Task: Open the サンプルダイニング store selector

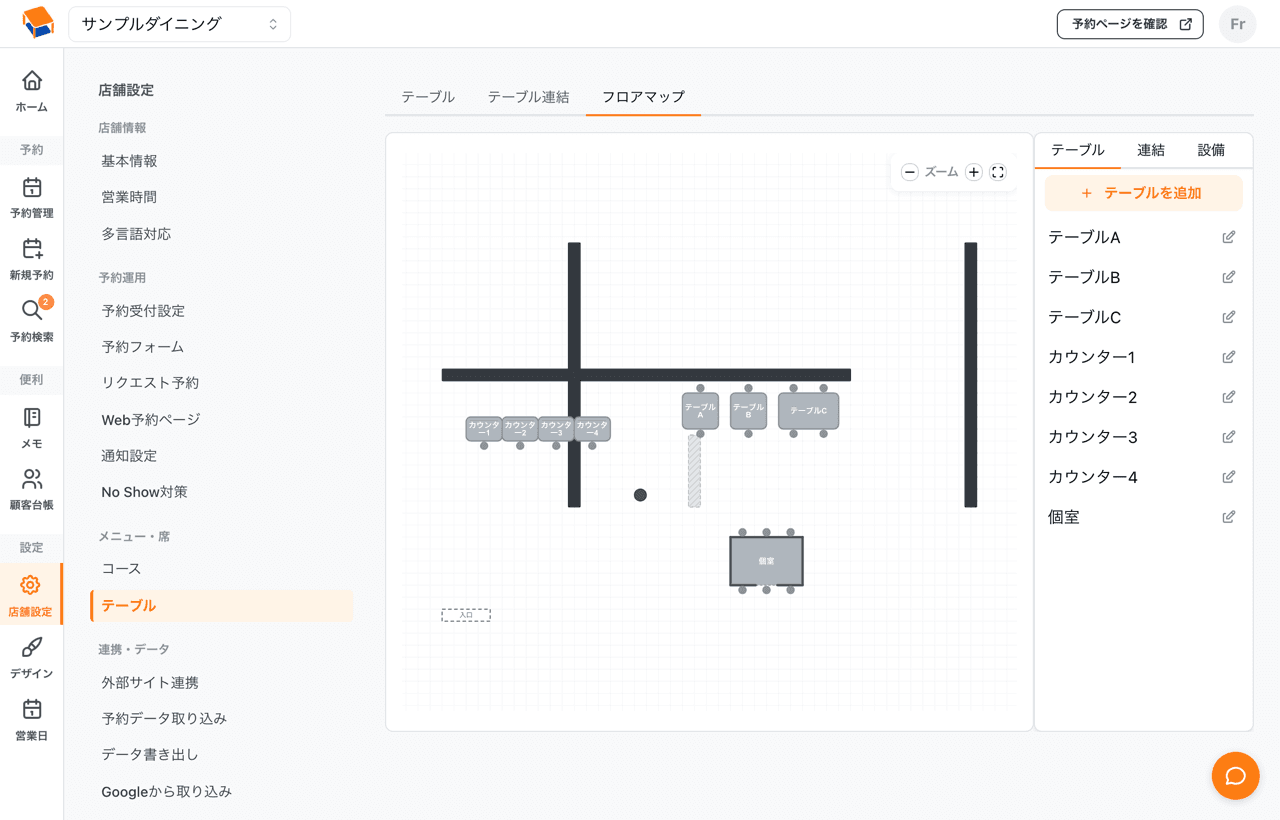Action: coord(180,24)
